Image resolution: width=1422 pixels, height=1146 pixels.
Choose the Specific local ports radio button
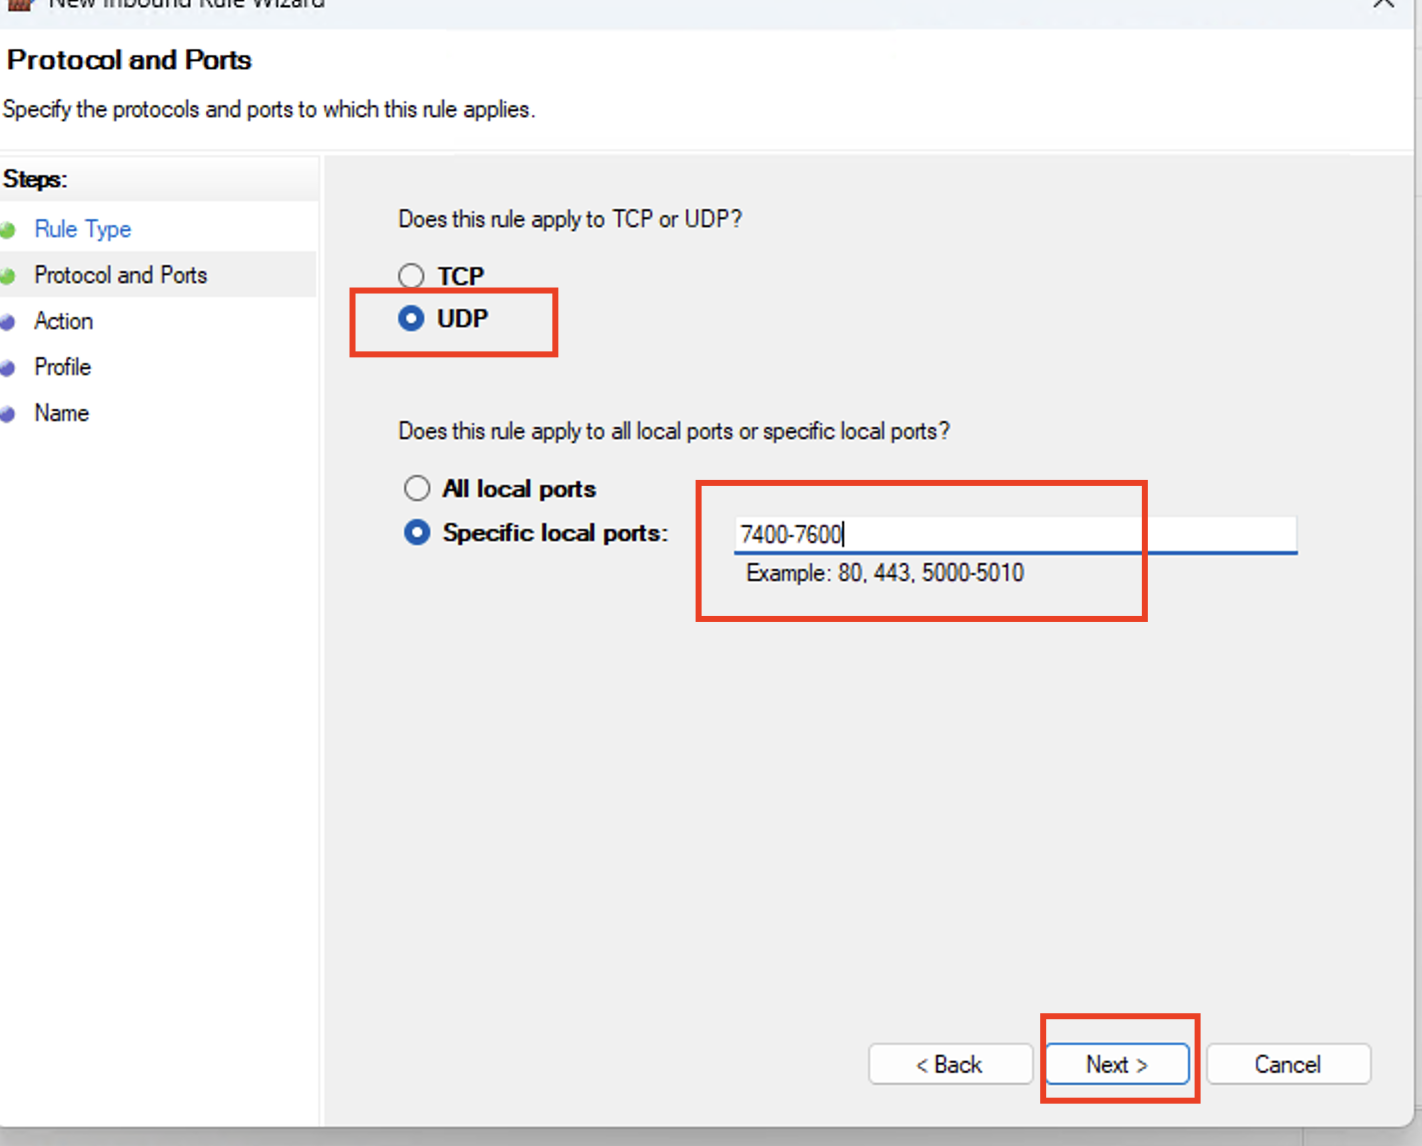[417, 533]
